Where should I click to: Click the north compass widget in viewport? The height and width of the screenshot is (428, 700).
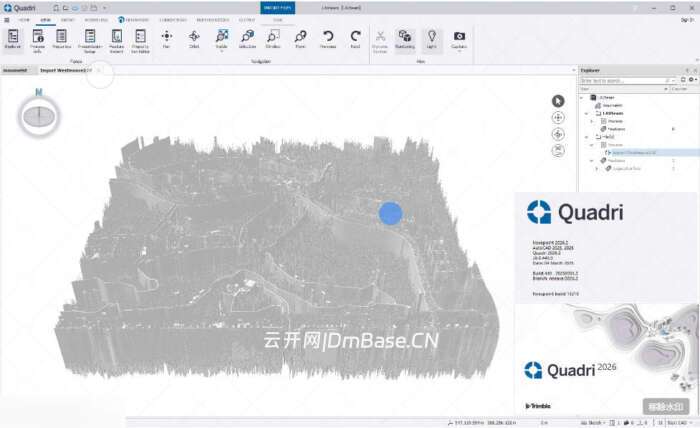coord(39,116)
